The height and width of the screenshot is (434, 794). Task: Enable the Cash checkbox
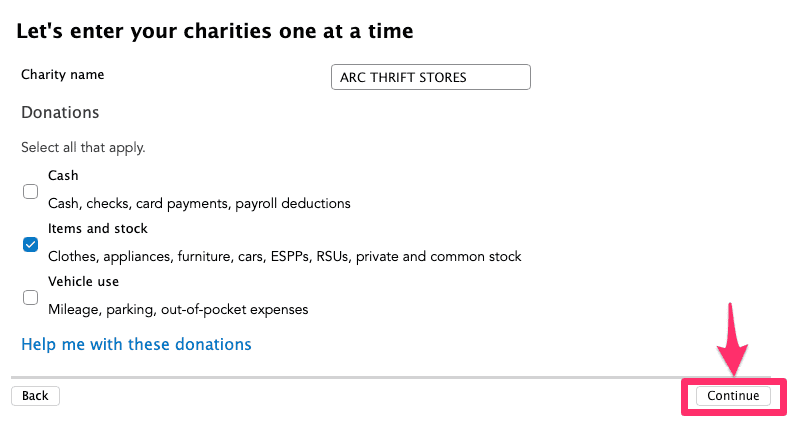point(31,190)
